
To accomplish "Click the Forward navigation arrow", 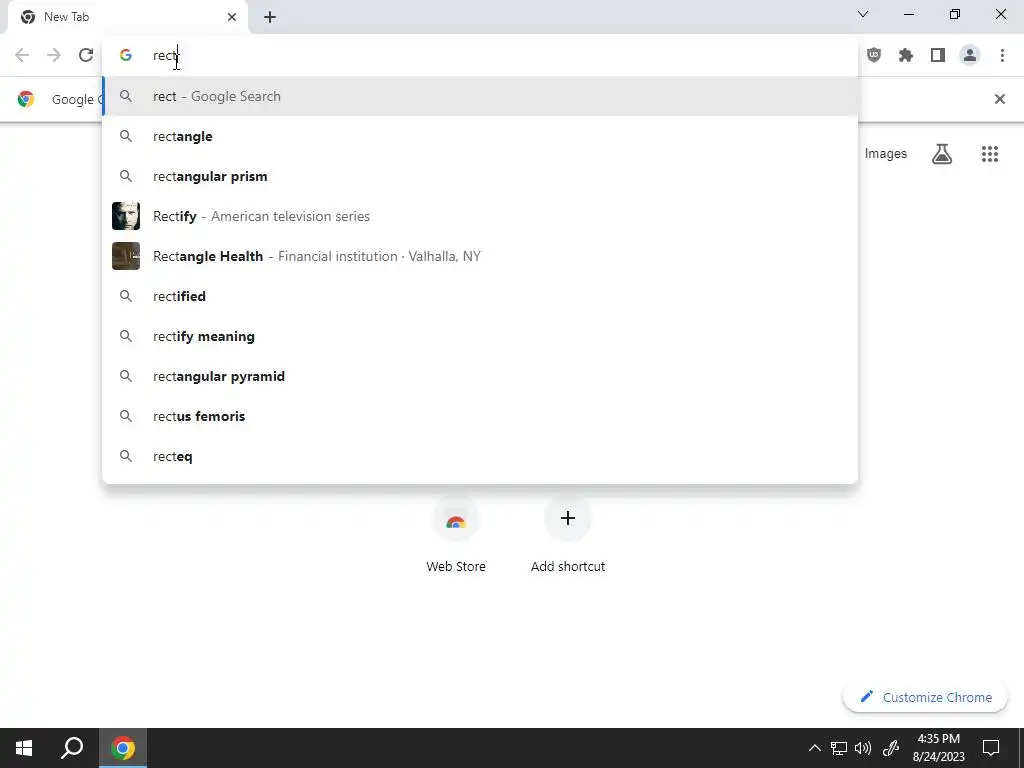I will click(x=54, y=55).
